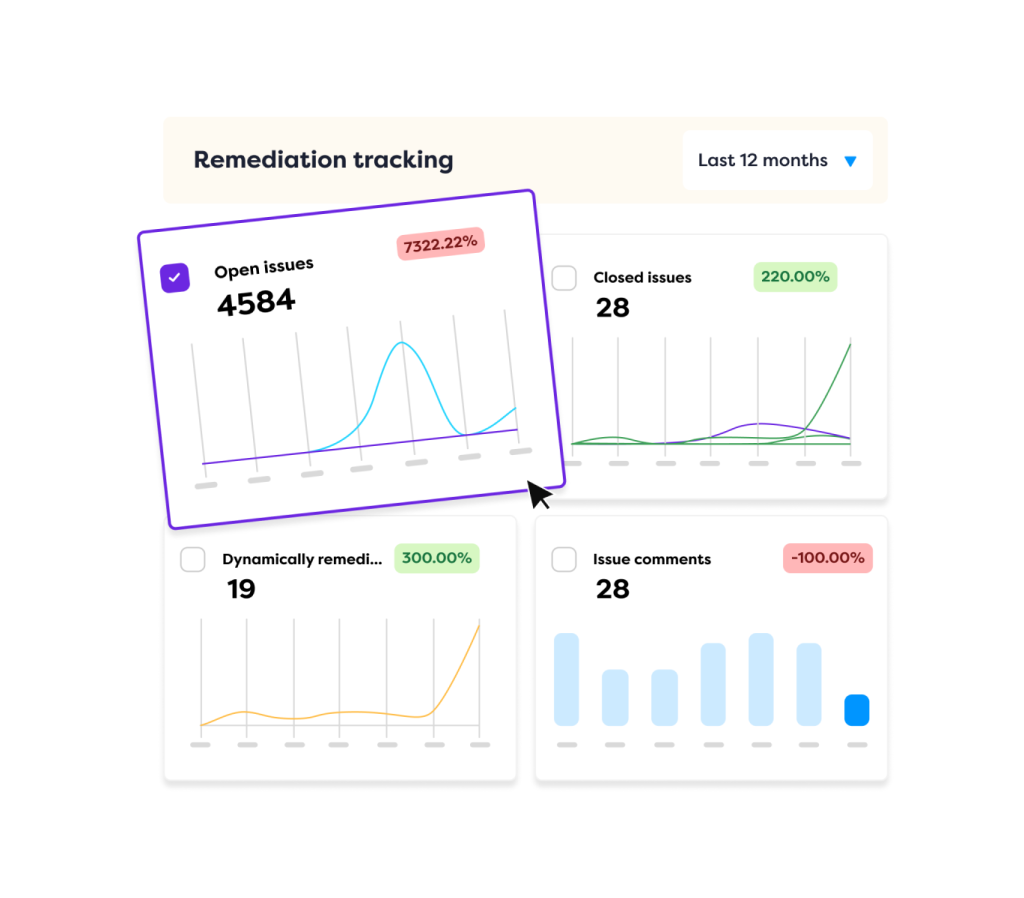Click the dark blue bar in Issue comments

(857, 710)
